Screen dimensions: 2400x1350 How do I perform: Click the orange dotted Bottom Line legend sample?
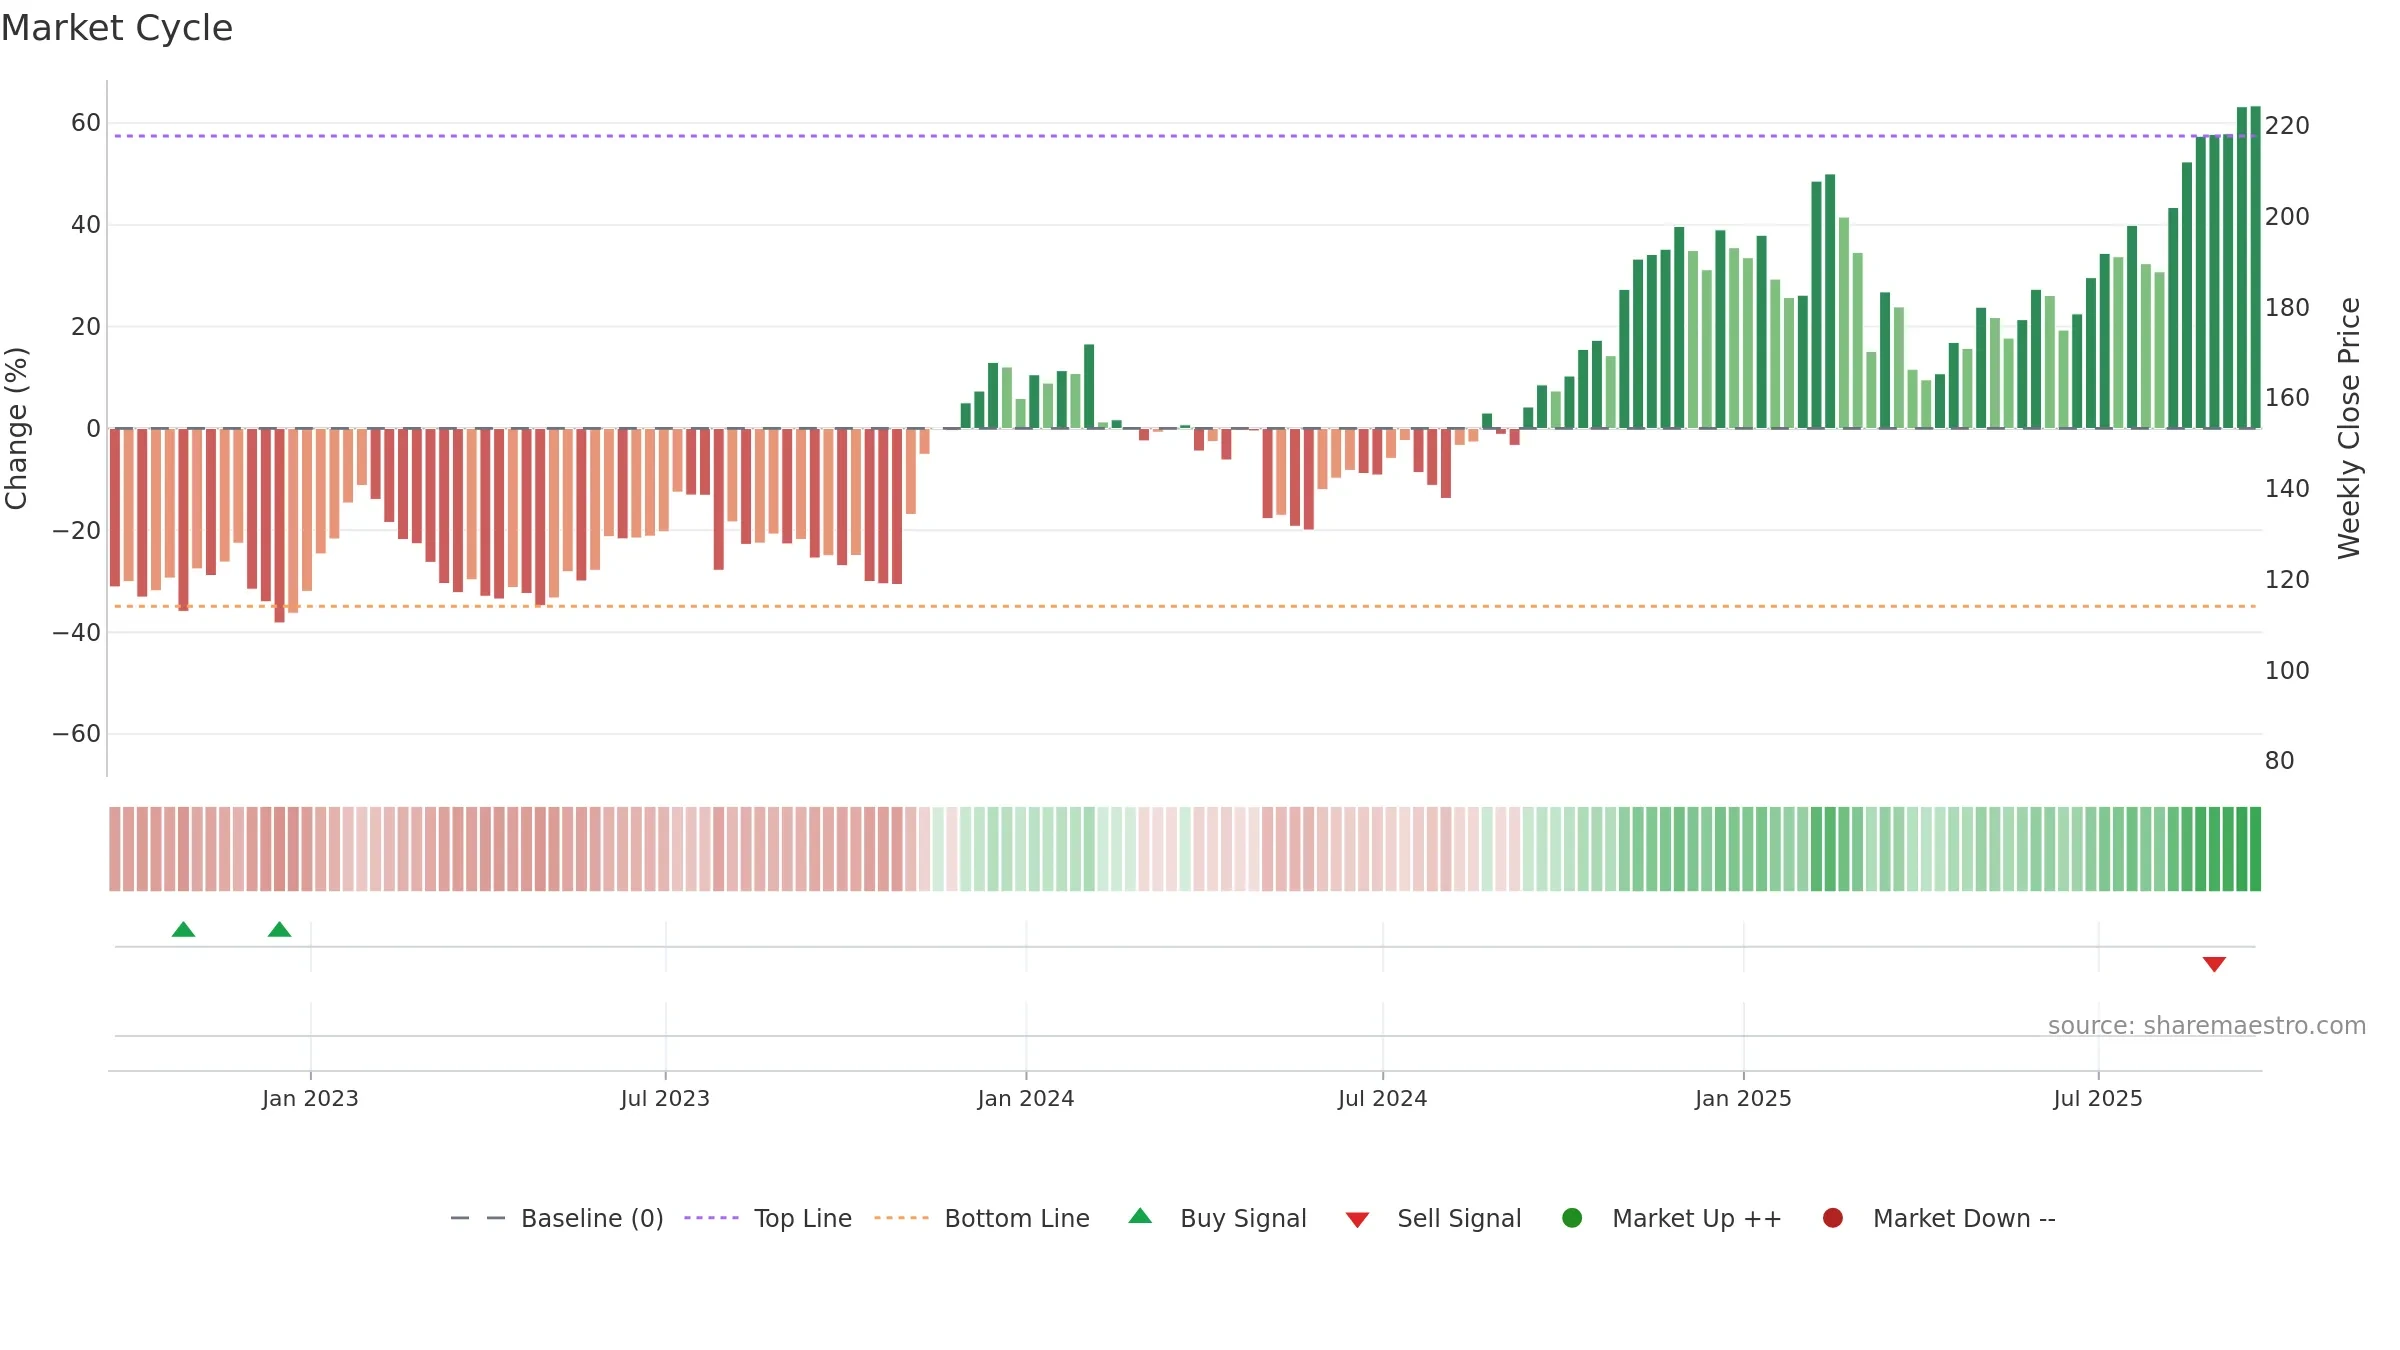tap(901, 1218)
